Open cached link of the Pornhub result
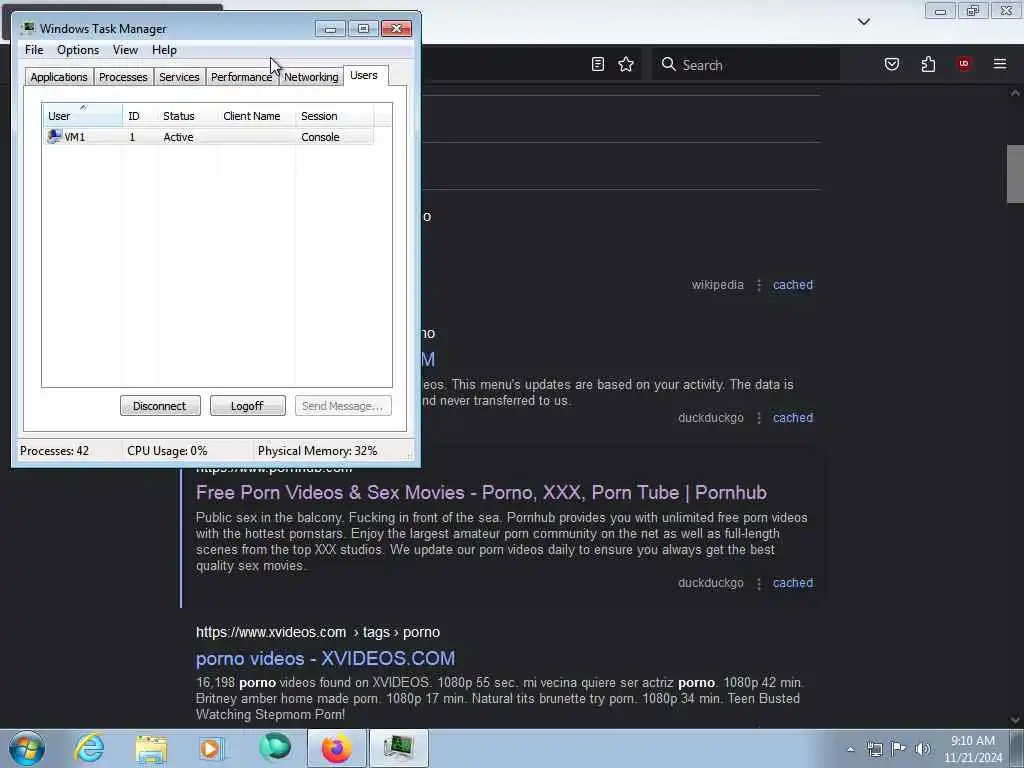 [x=793, y=583]
